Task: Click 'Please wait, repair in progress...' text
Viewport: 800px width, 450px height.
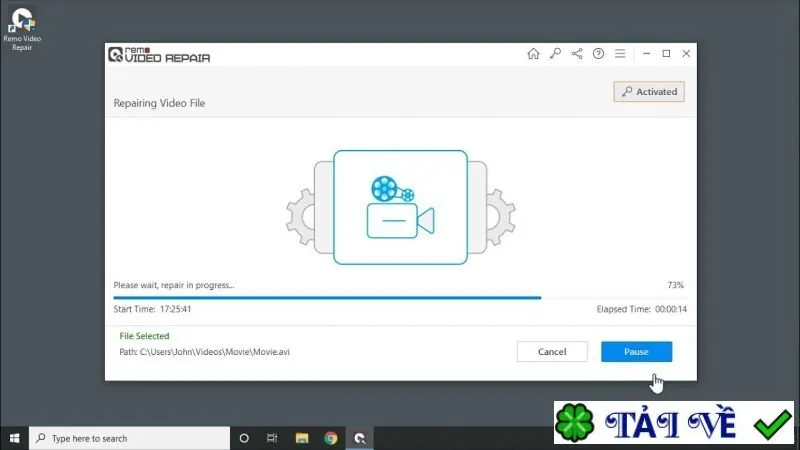Action: 174,285
